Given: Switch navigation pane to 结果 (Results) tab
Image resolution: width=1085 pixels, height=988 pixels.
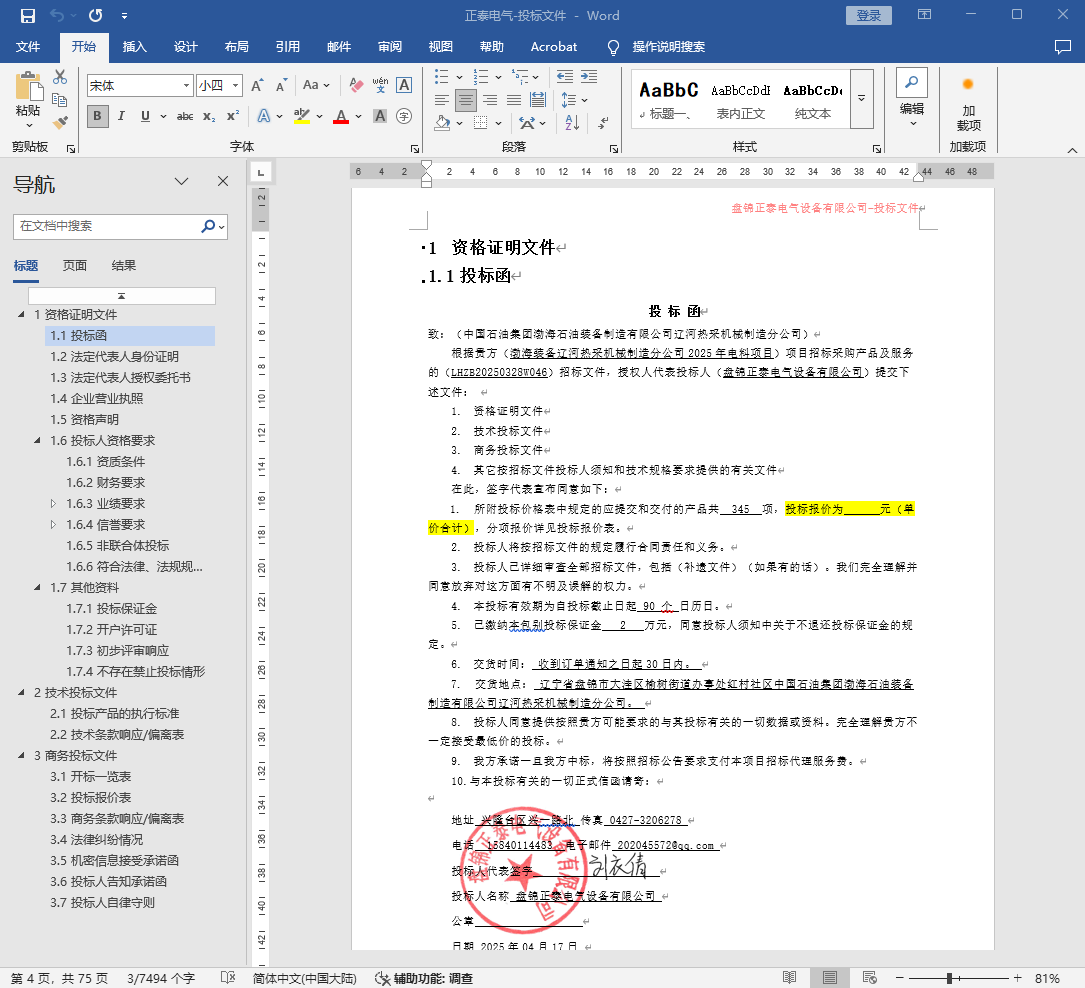Looking at the screenshot, I should (124, 266).
